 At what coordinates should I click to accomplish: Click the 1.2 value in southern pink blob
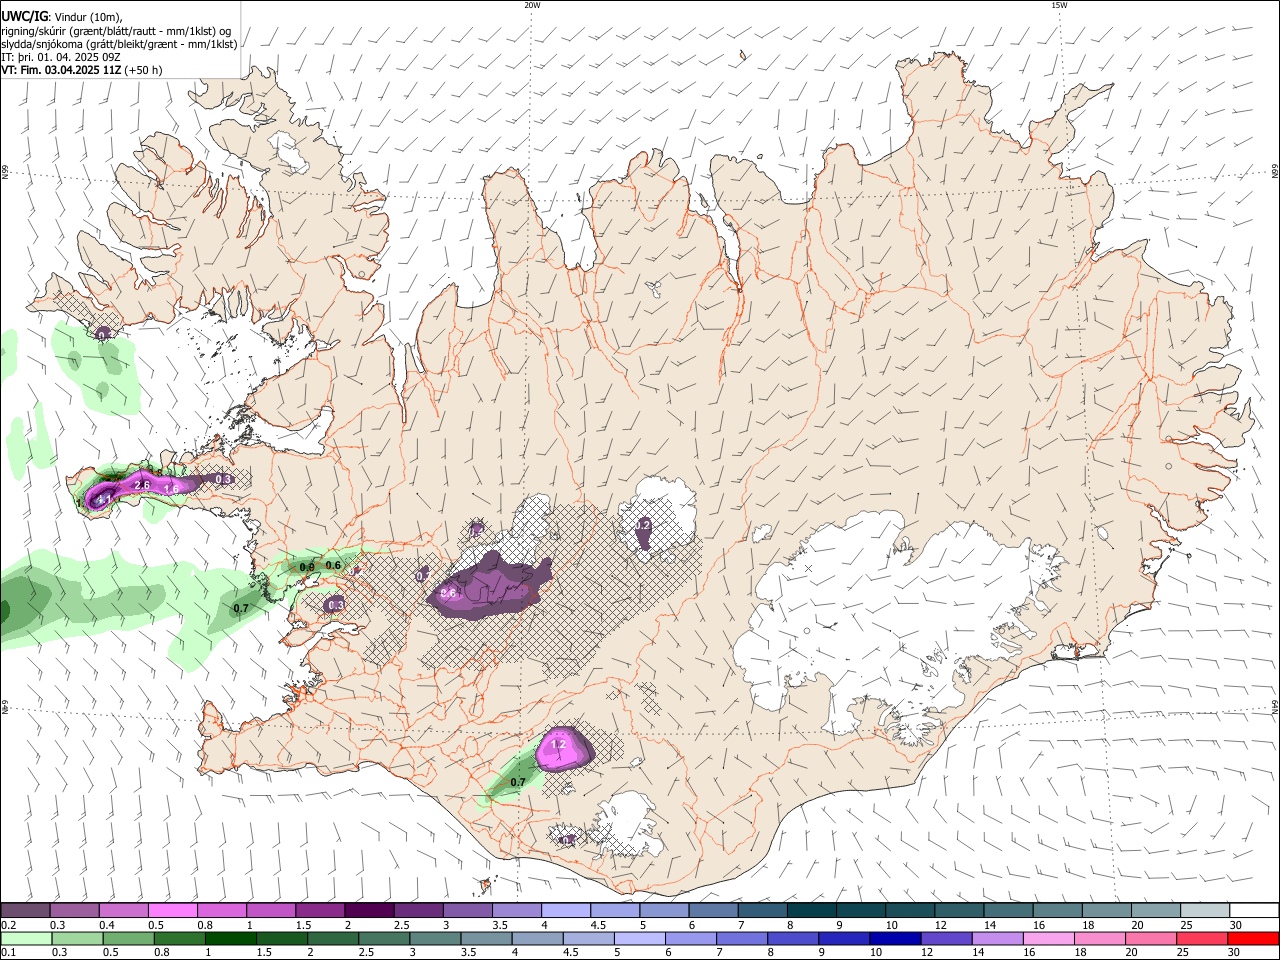(559, 745)
